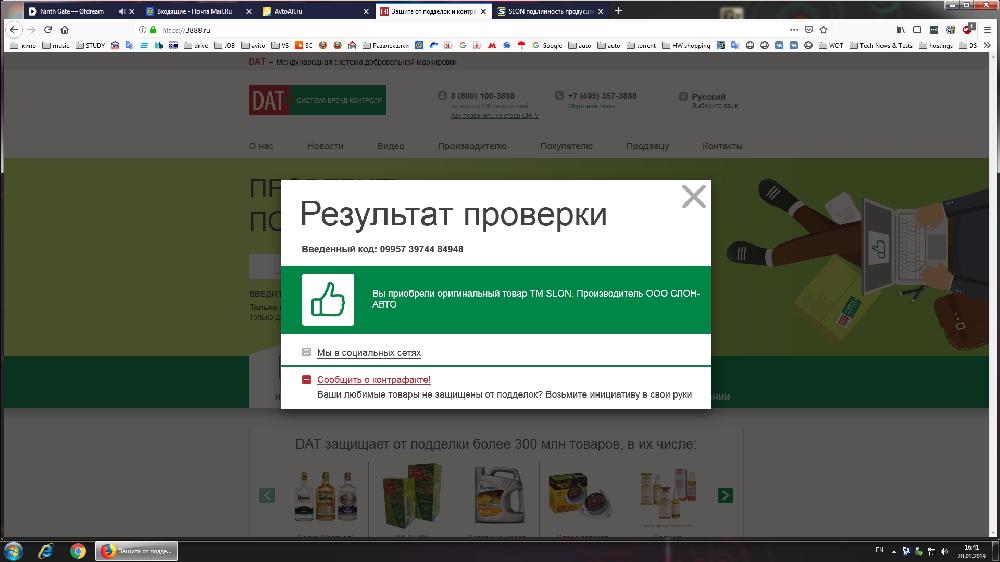Open the music bookmarks folder
The width and height of the screenshot is (1000, 562).
pyautogui.click(x=55, y=45)
